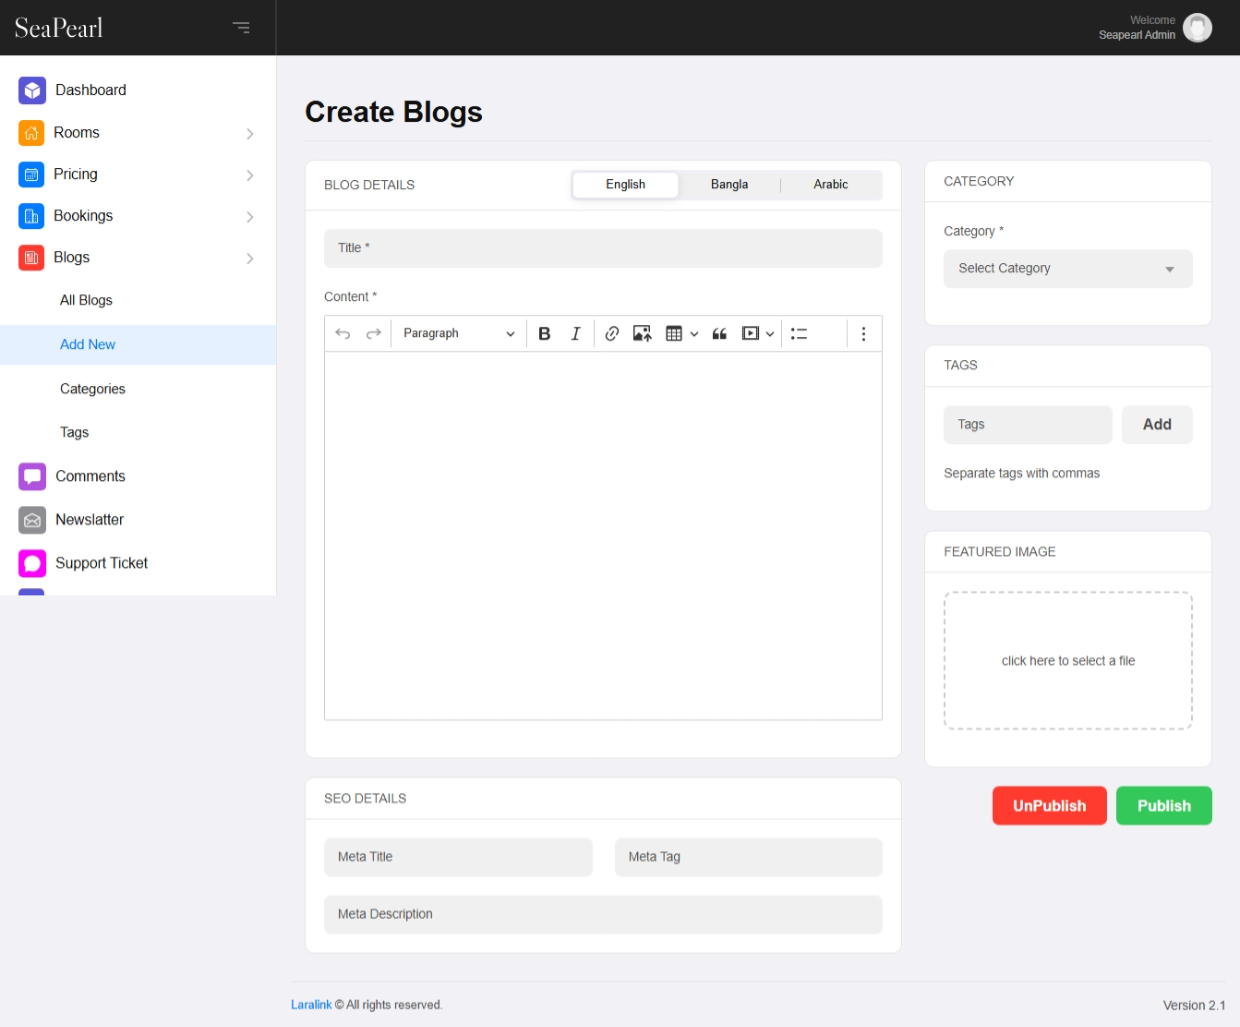Click the redo arrow in editor
Screen dimensions: 1240x1027
373,334
